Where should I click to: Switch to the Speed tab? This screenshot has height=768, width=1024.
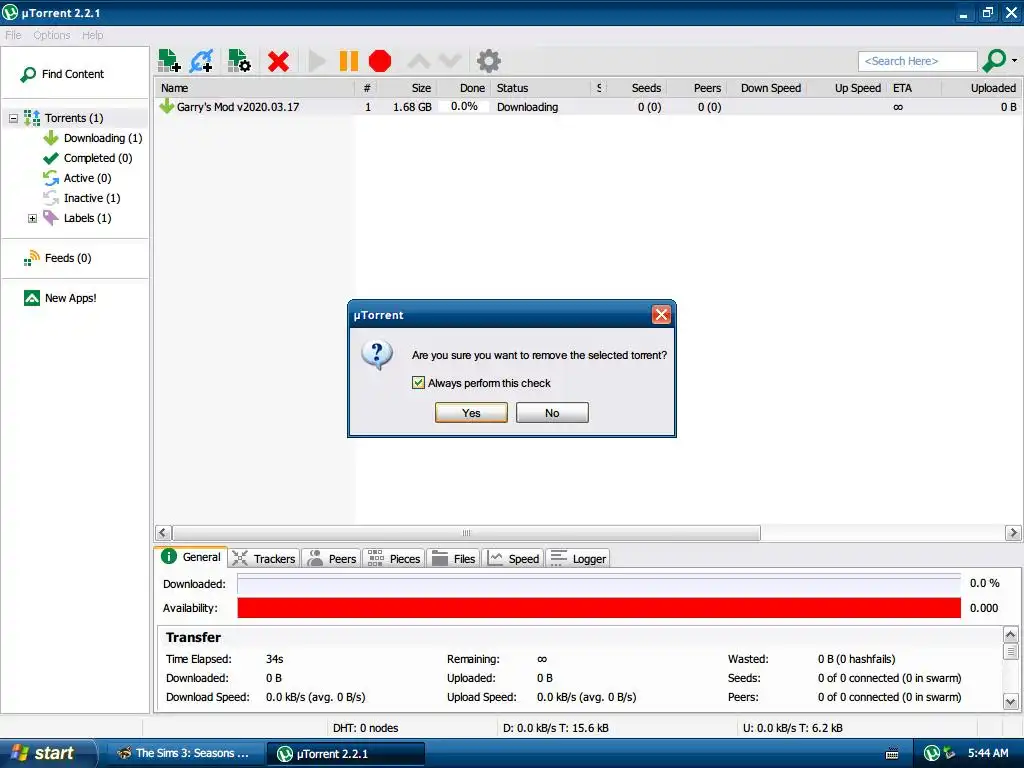tap(513, 558)
